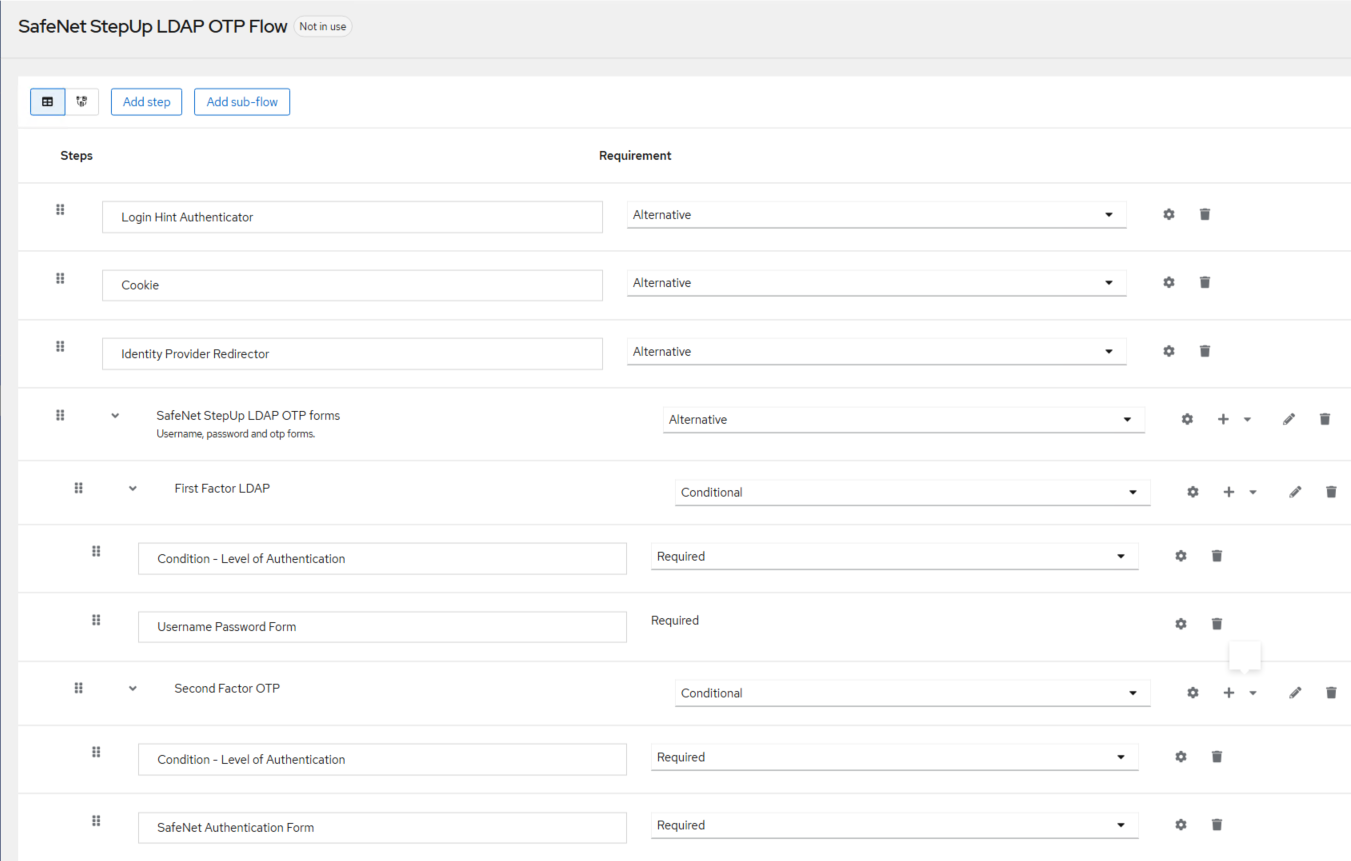Delete the Identity Provider Redirector step
Image resolution: width=1351 pixels, height=861 pixels.
(x=1204, y=351)
